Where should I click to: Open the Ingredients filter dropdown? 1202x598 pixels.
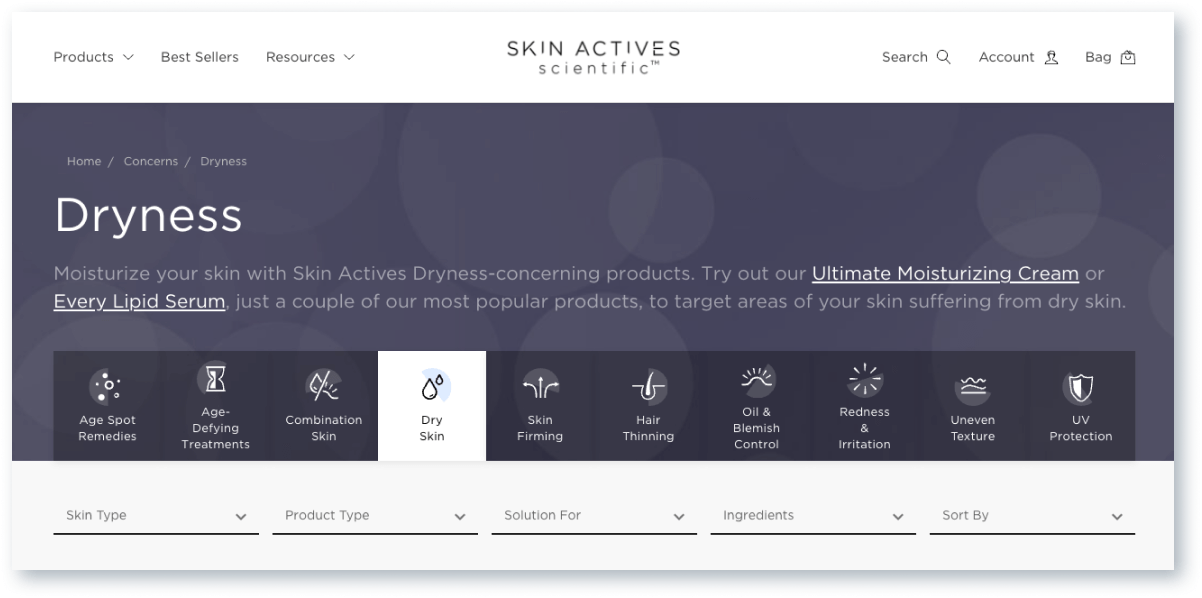coord(813,516)
